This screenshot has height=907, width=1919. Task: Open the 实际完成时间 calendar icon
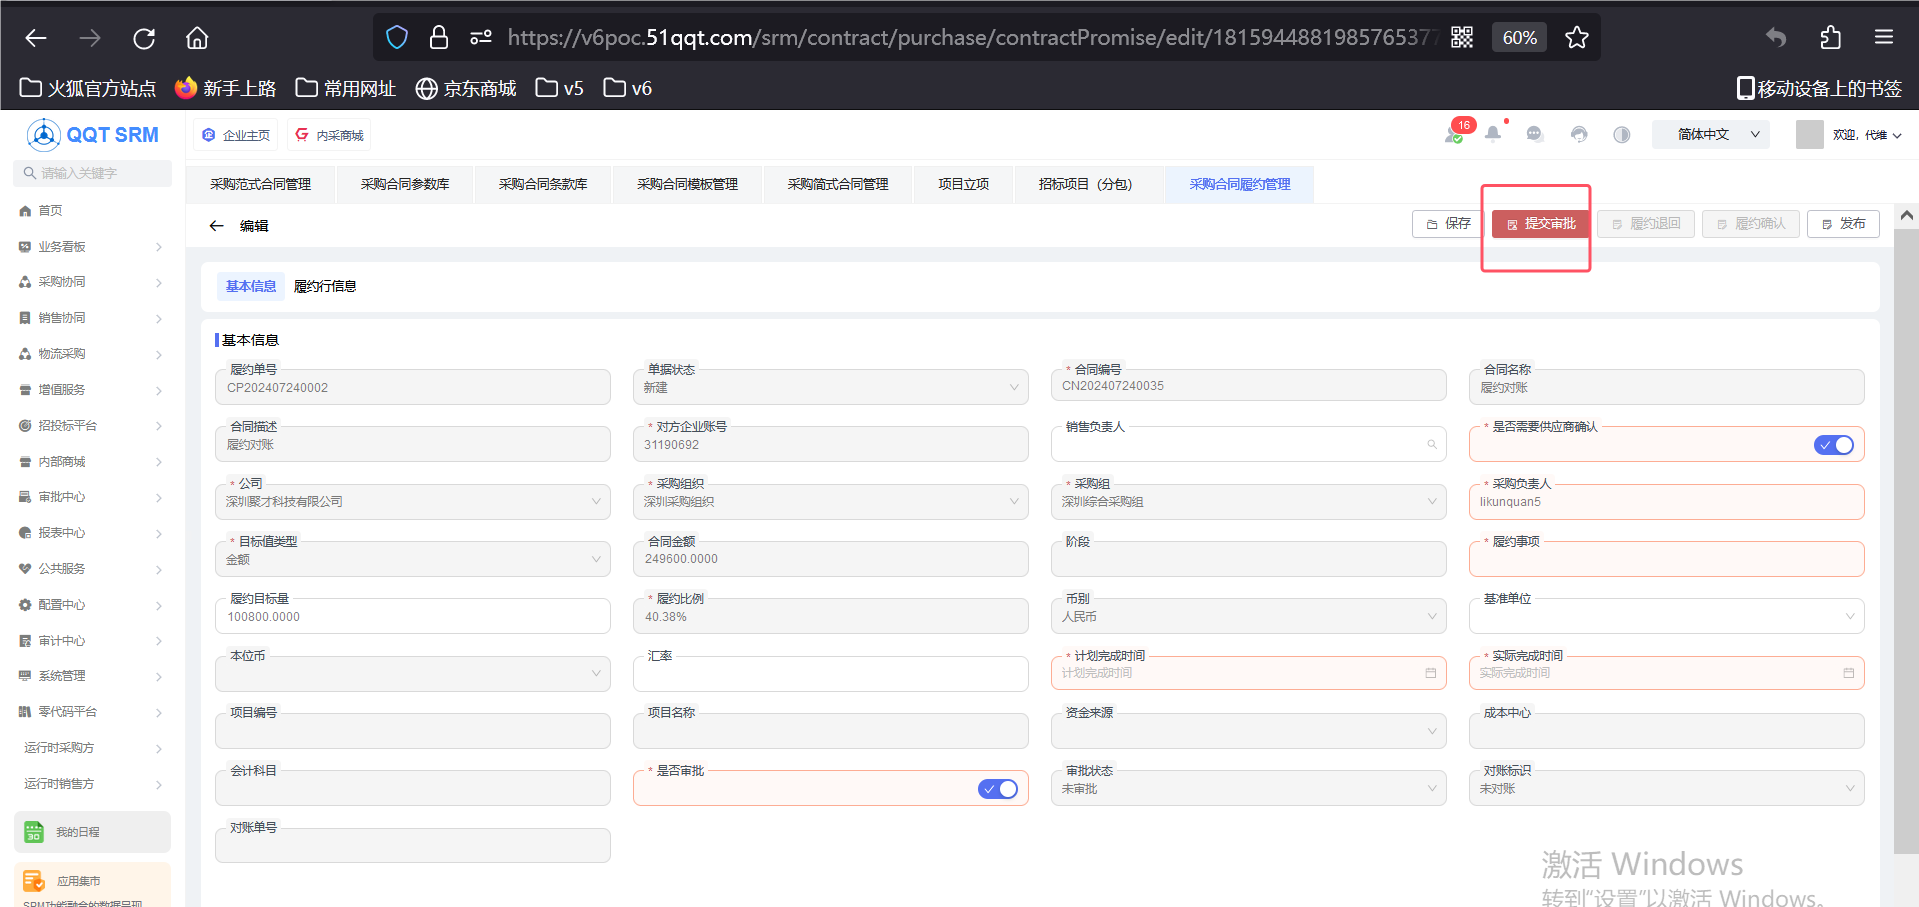pyautogui.click(x=1849, y=673)
